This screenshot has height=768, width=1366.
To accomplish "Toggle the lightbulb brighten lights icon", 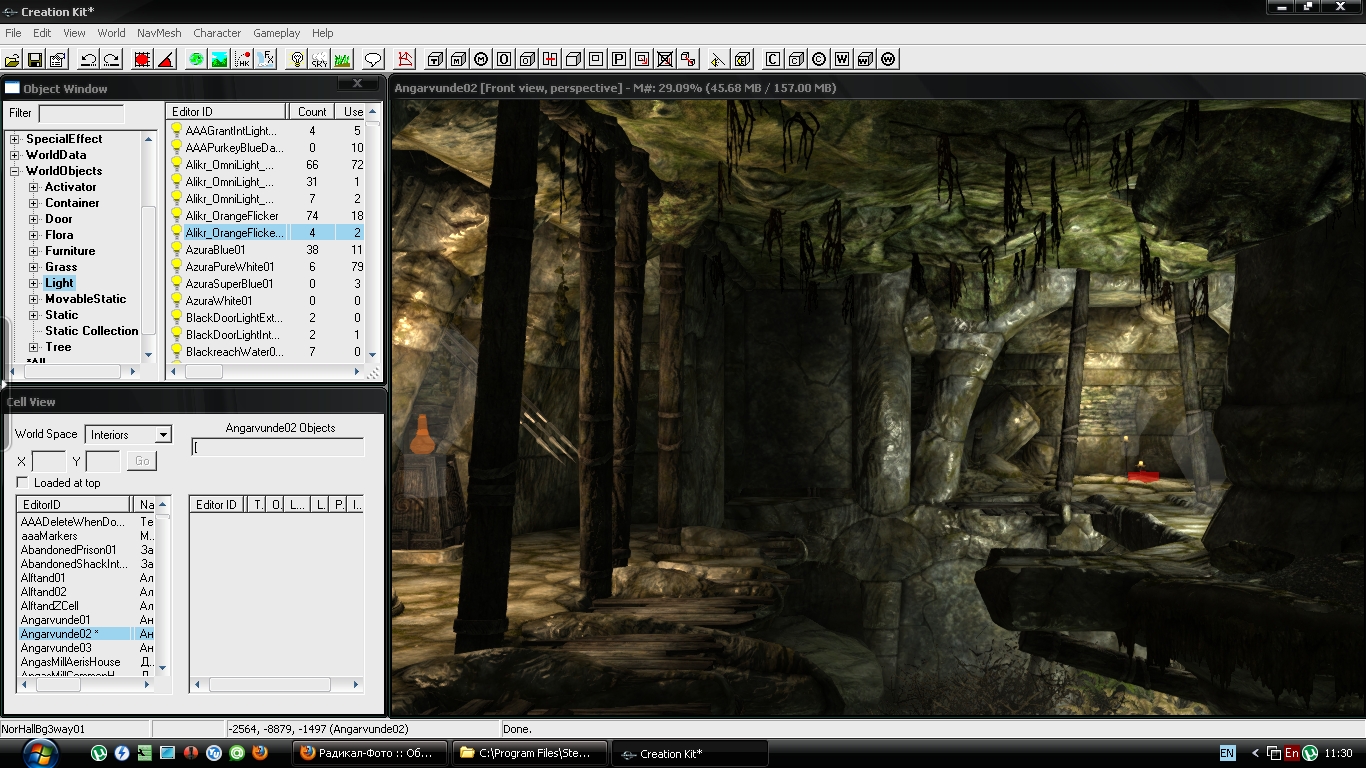I will pyautogui.click(x=296, y=59).
